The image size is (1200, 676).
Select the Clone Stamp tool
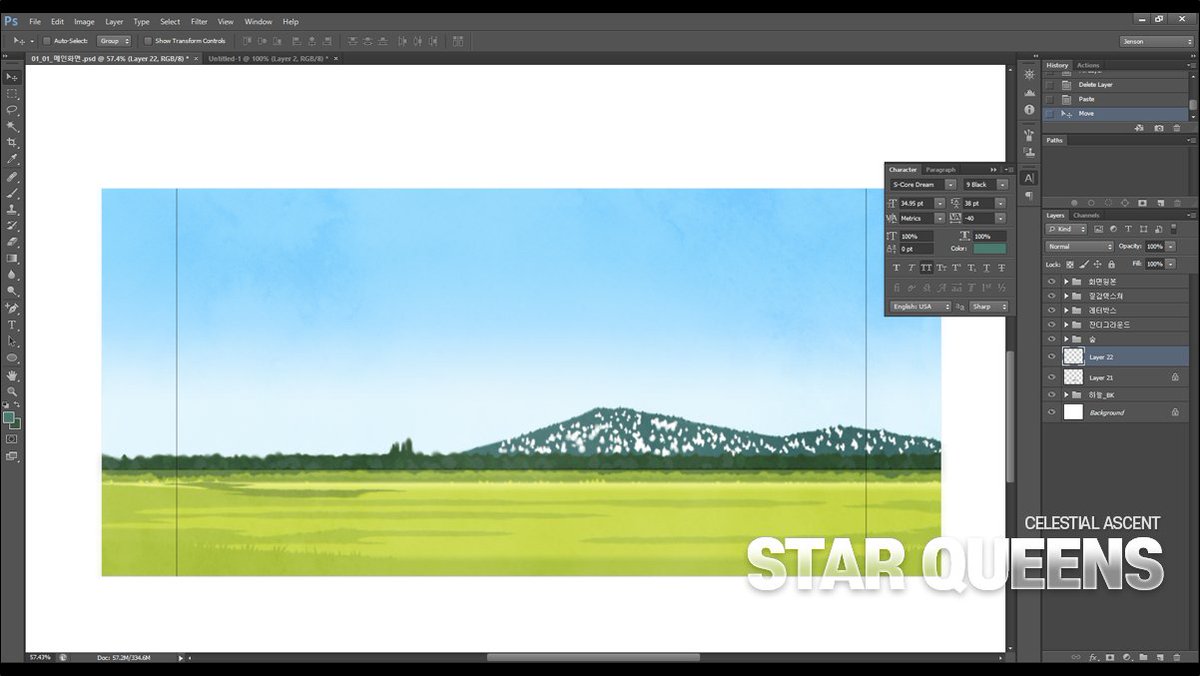click(x=12, y=210)
